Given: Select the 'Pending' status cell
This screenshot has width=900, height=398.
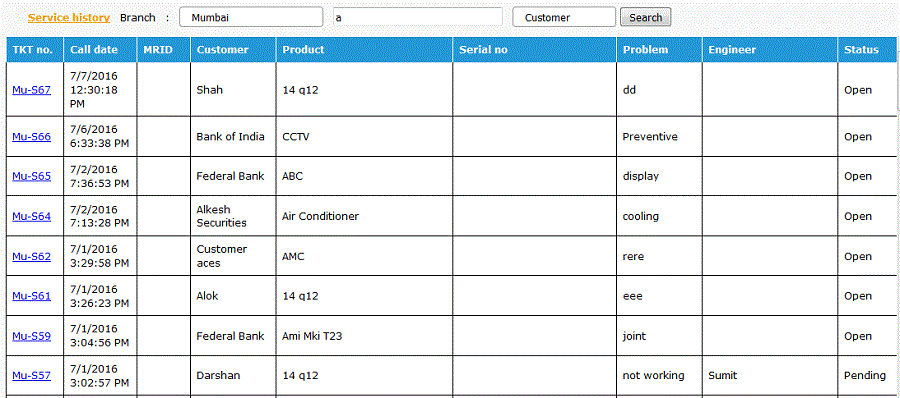Looking at the screenshot, I should [x=867, y=376].
